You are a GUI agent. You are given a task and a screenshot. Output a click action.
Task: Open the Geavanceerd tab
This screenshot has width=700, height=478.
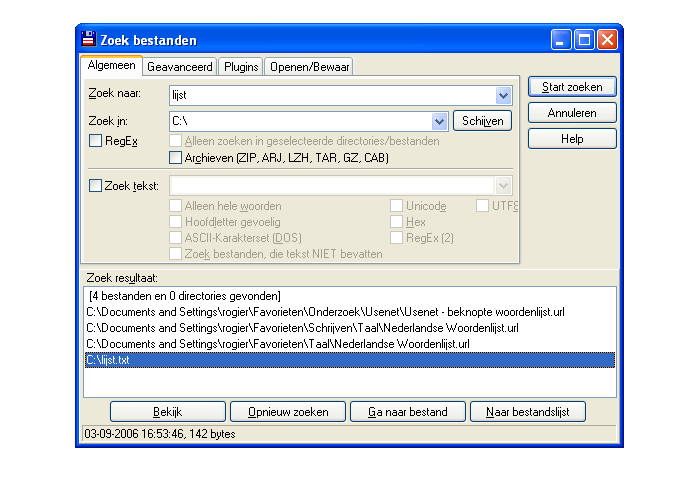tap(179, 67)
